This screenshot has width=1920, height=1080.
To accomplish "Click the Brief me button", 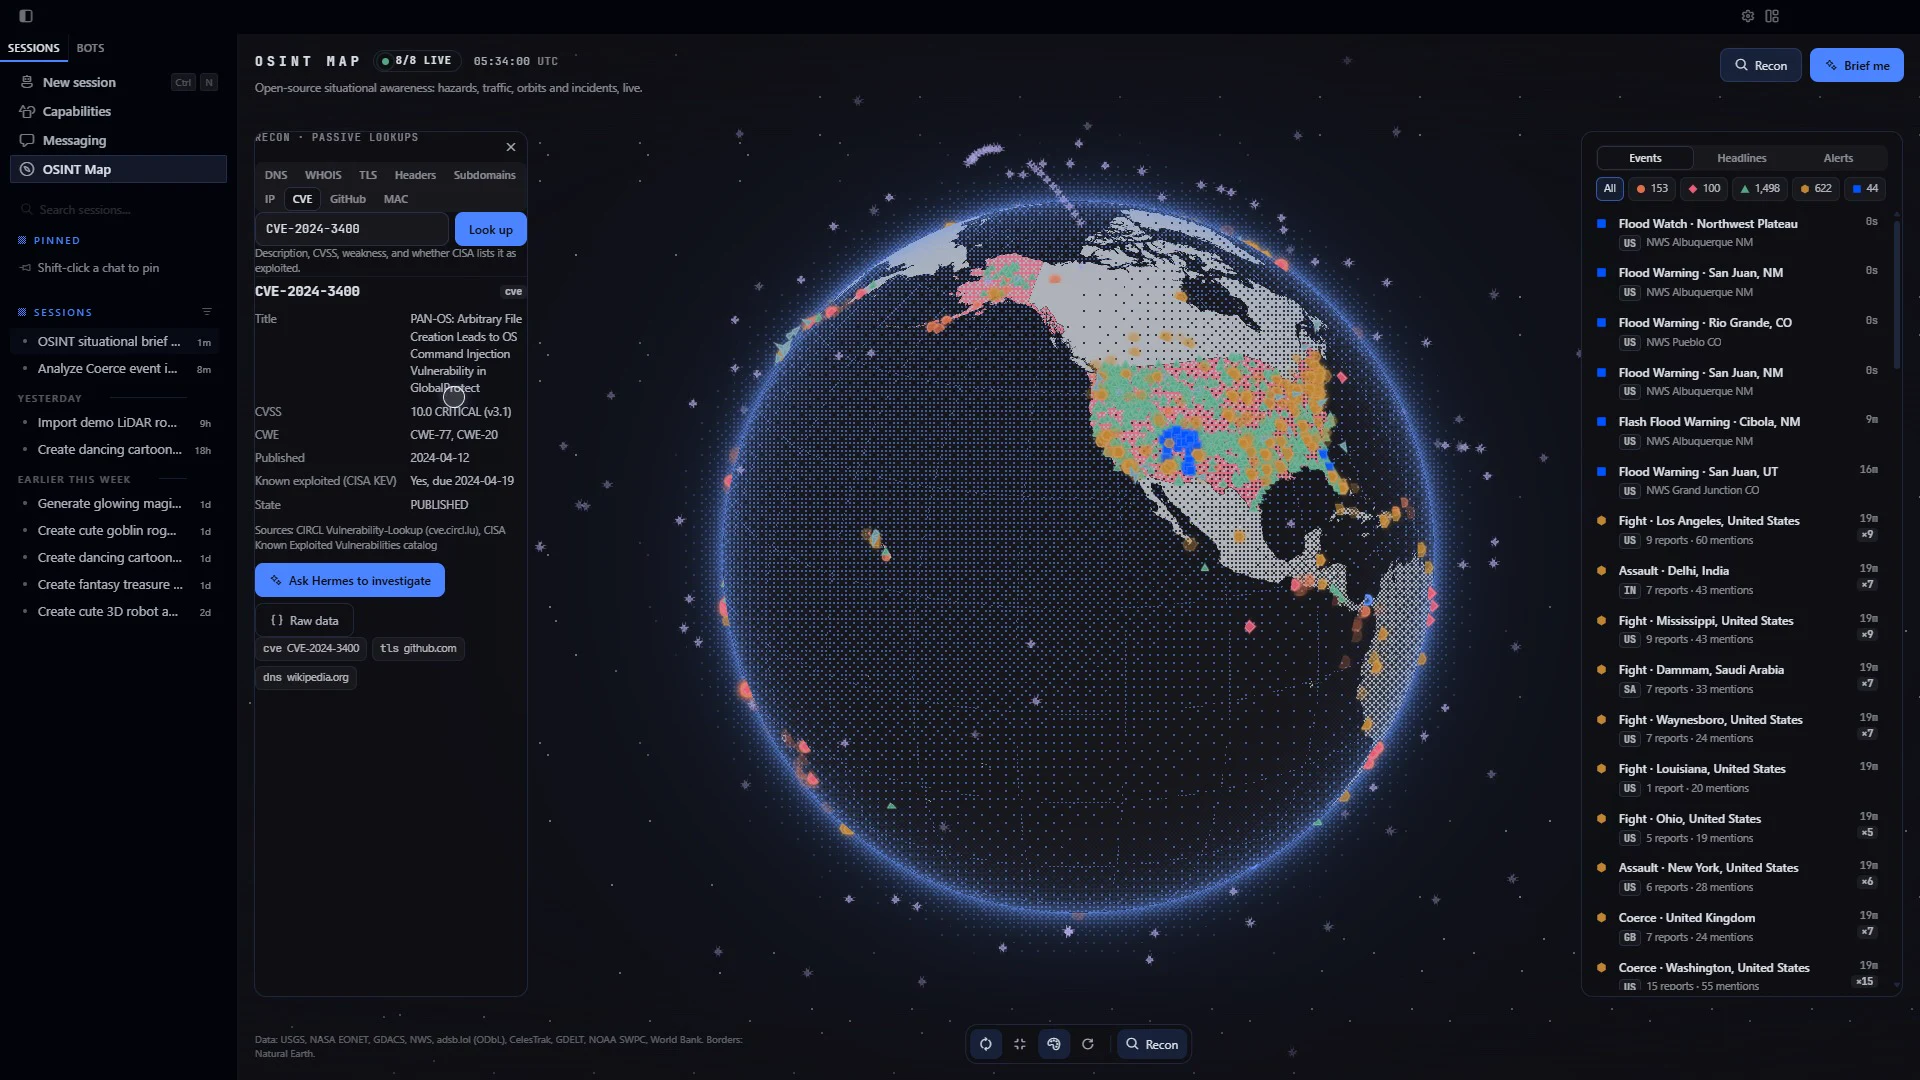I will pyautogui.click(x=1857, y=65).
